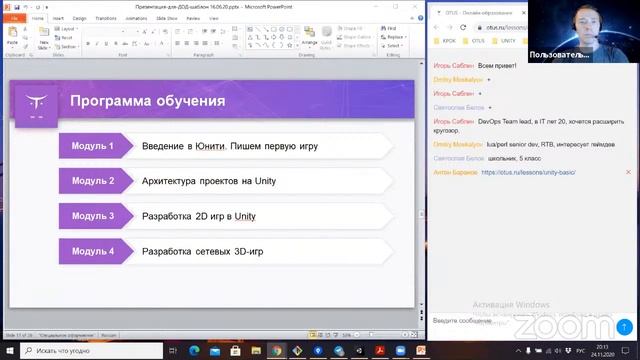This screenshot has width=640, height=360.
Task: Toggle Bold formatting
Action: (x=88, y=43)
